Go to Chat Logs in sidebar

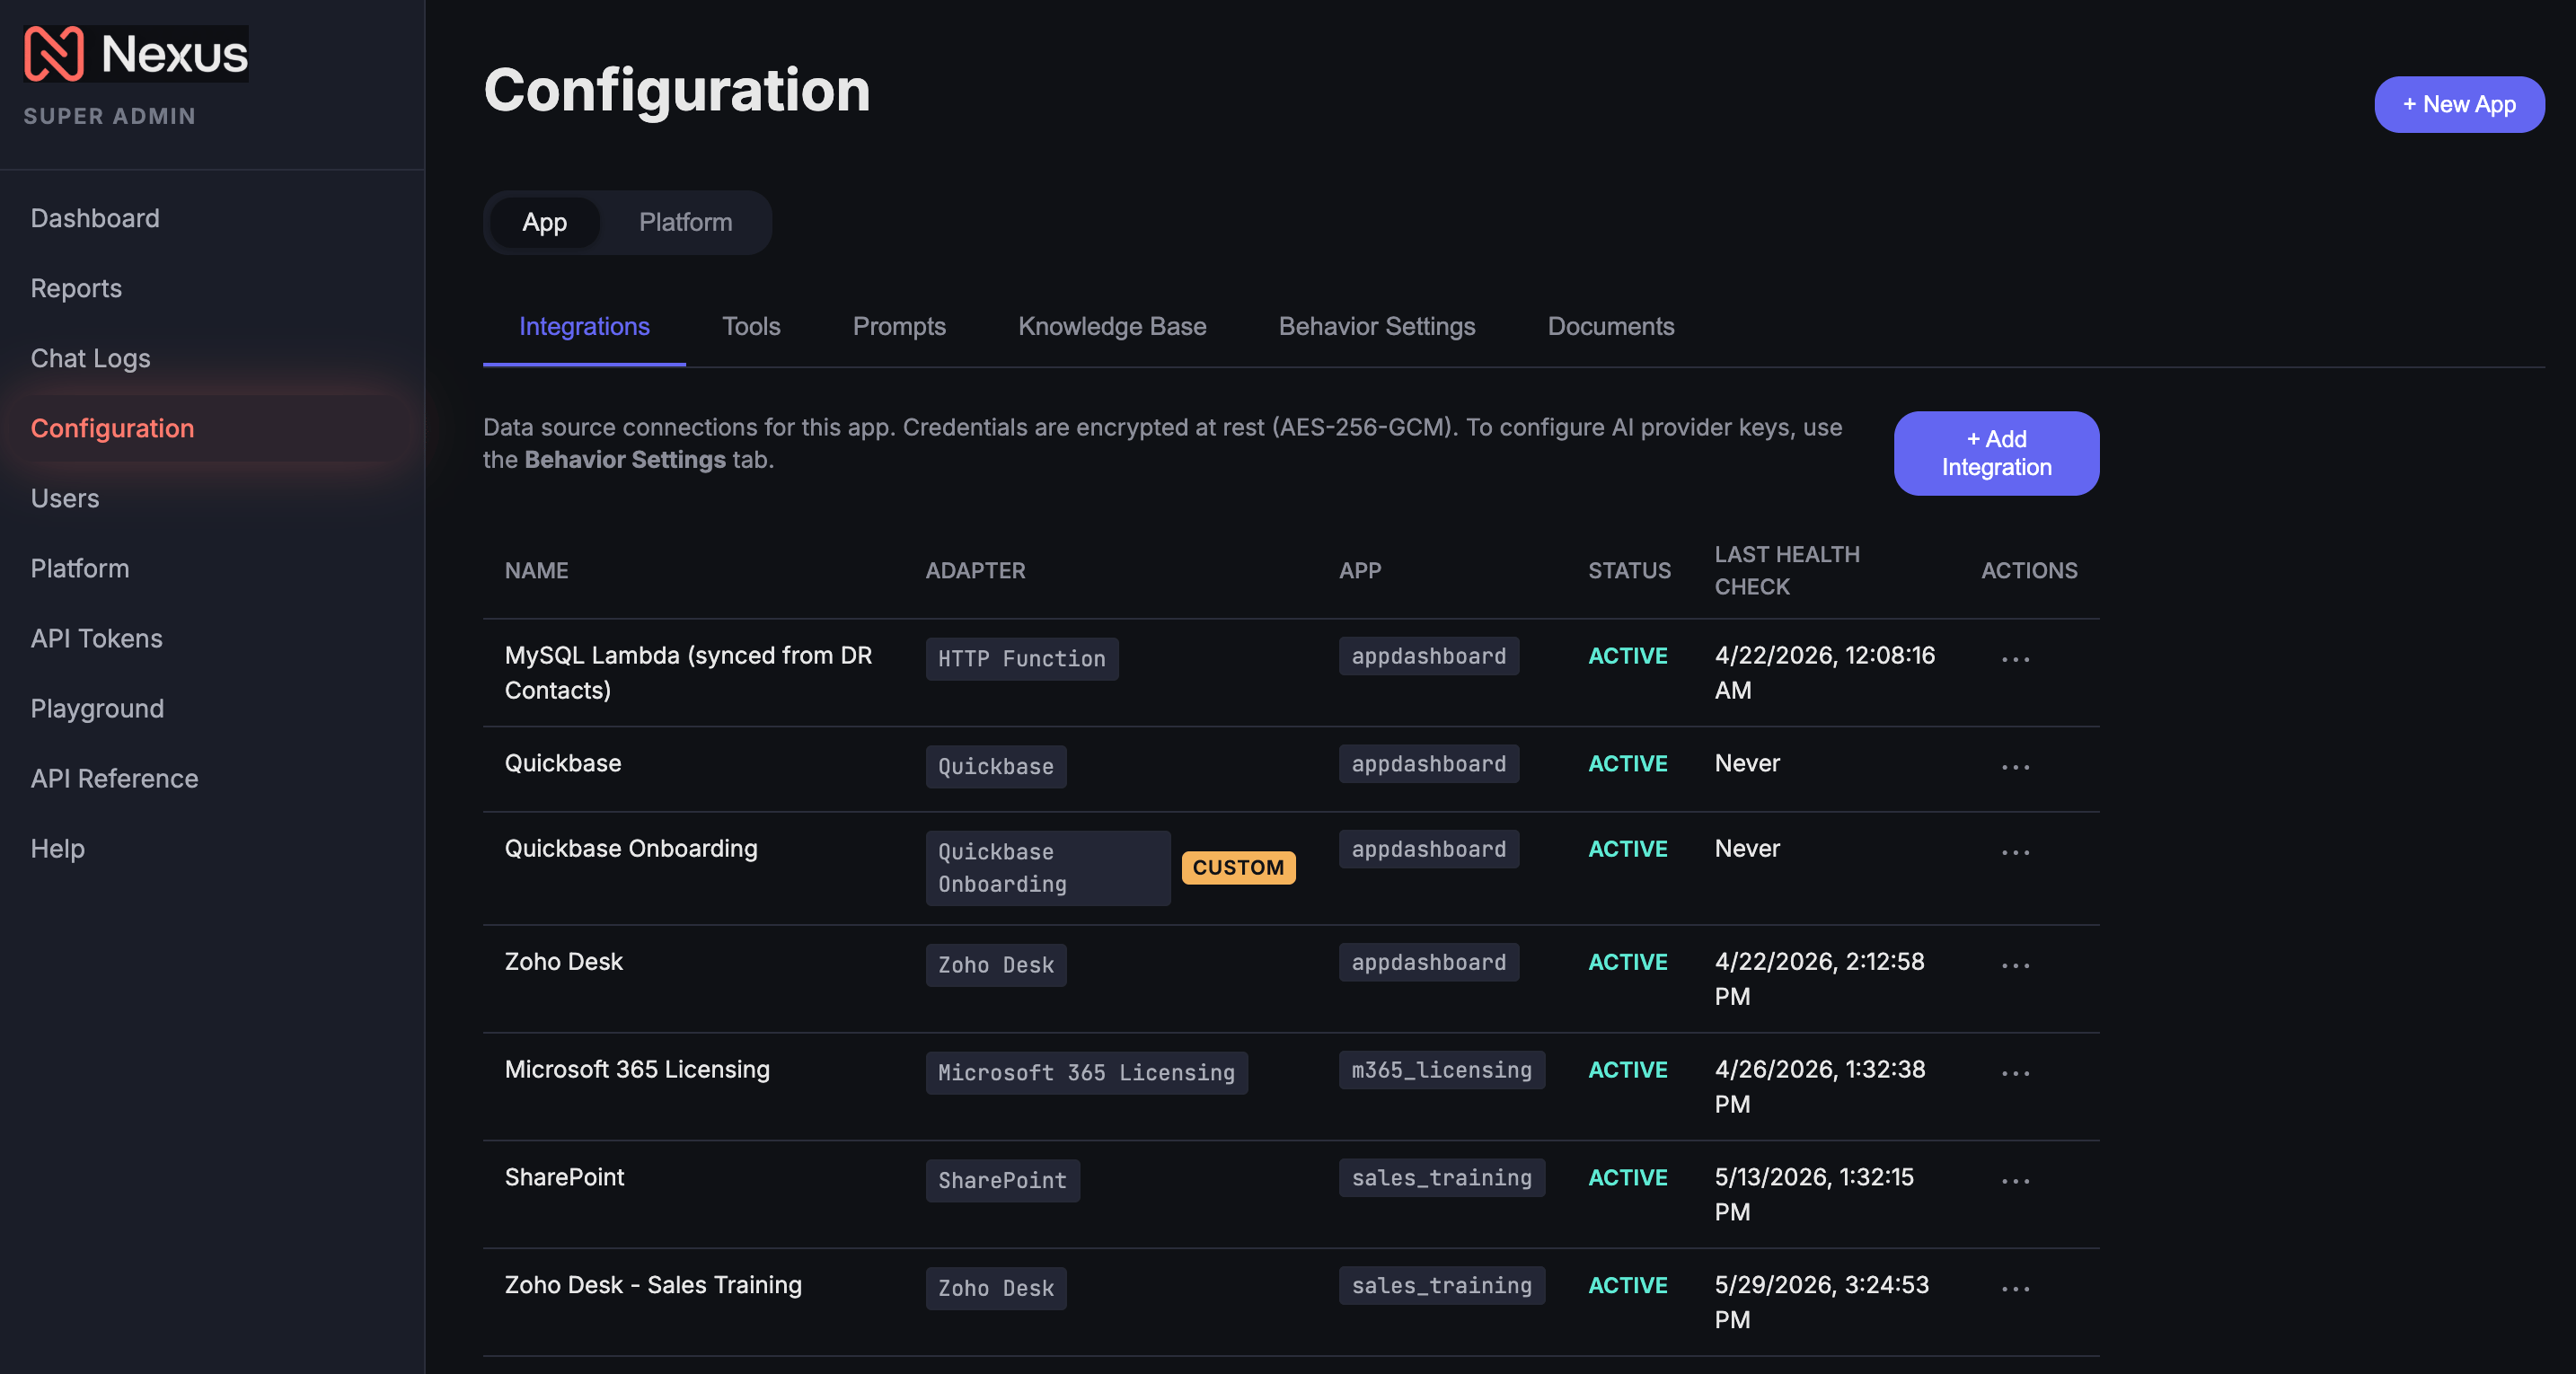pyautogui.click(x=90, y=358)
